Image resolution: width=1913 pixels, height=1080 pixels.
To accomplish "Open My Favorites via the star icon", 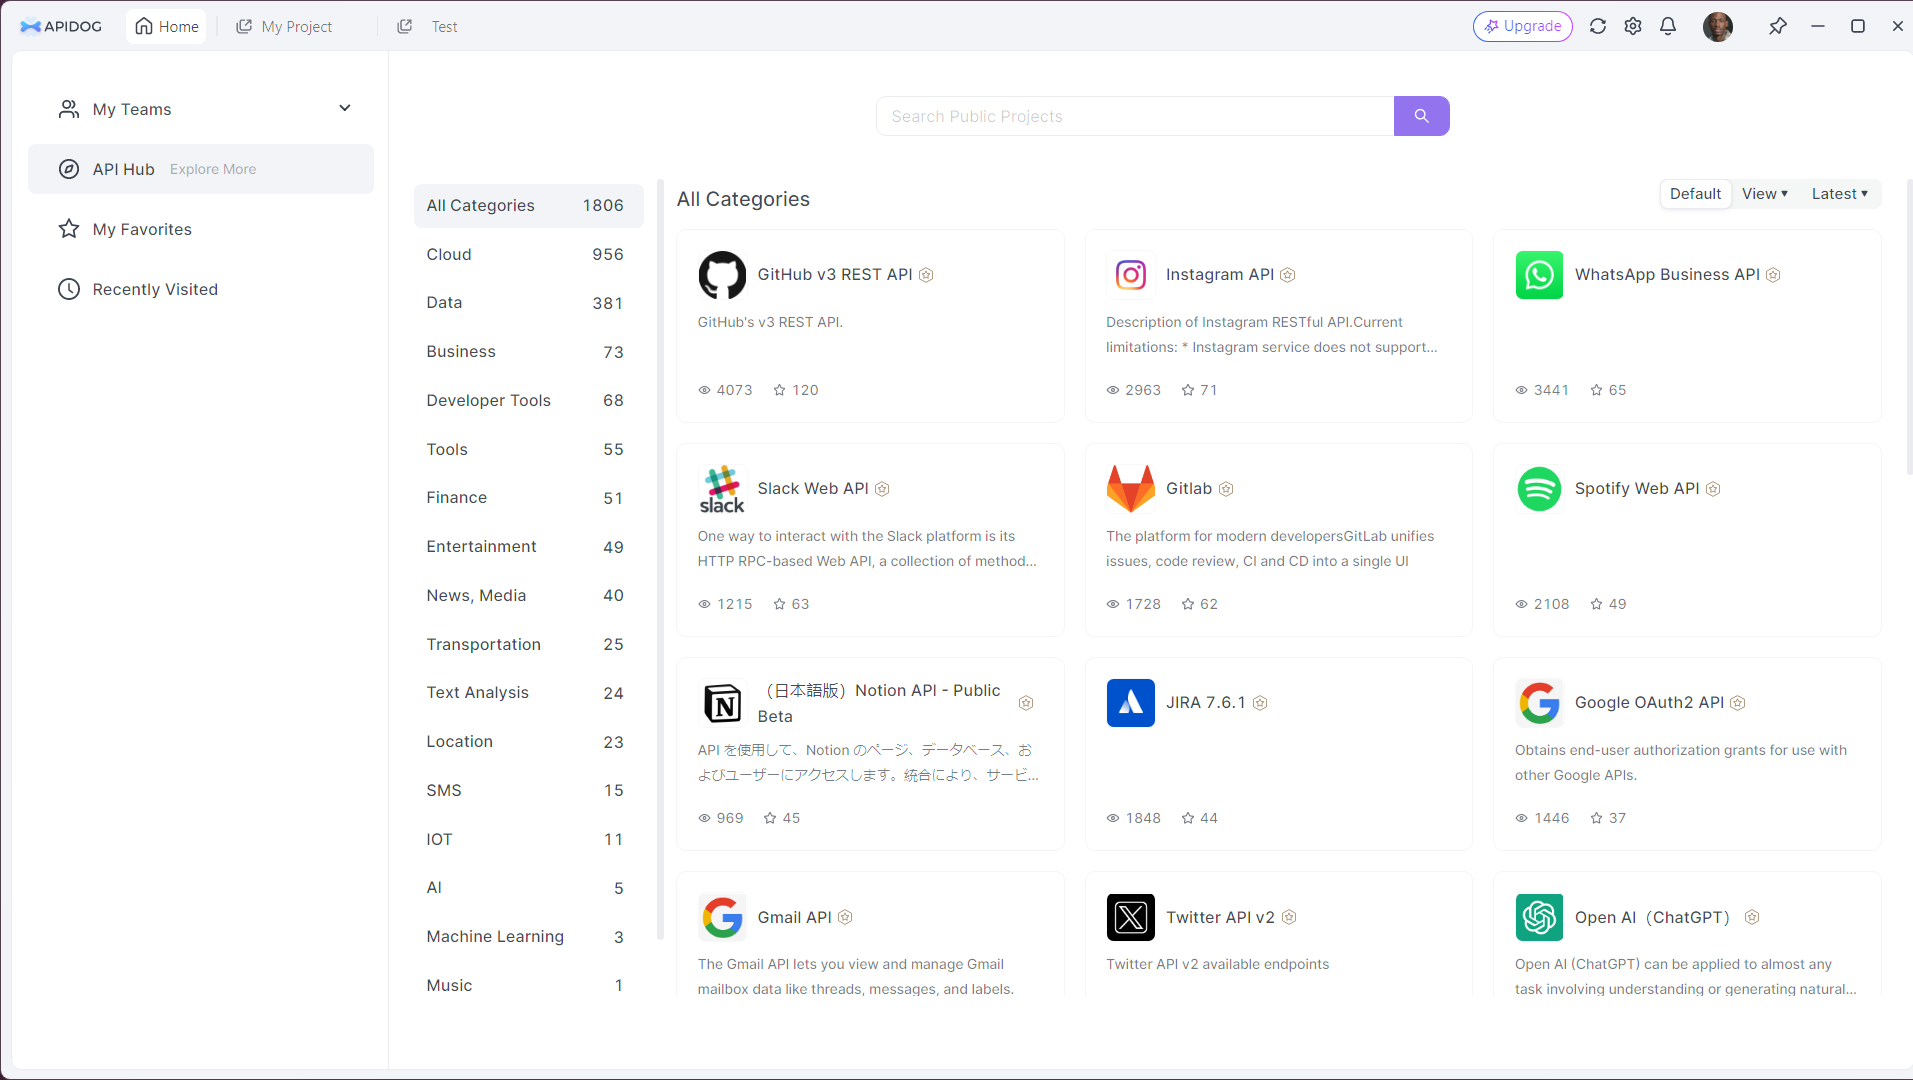I will pyautogui.click(x=68, y=229).
